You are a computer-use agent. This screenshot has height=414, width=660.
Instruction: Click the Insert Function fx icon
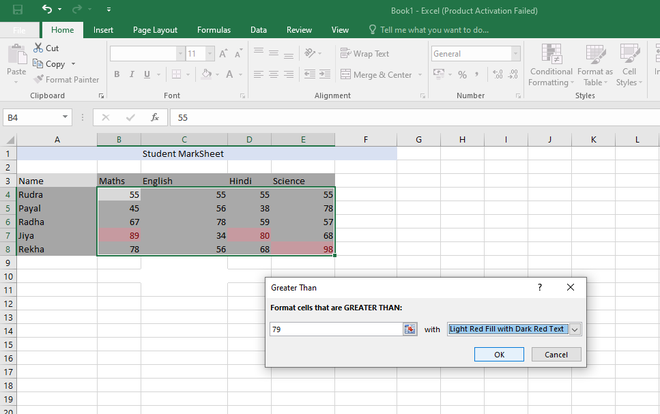[x=154, y=117]
